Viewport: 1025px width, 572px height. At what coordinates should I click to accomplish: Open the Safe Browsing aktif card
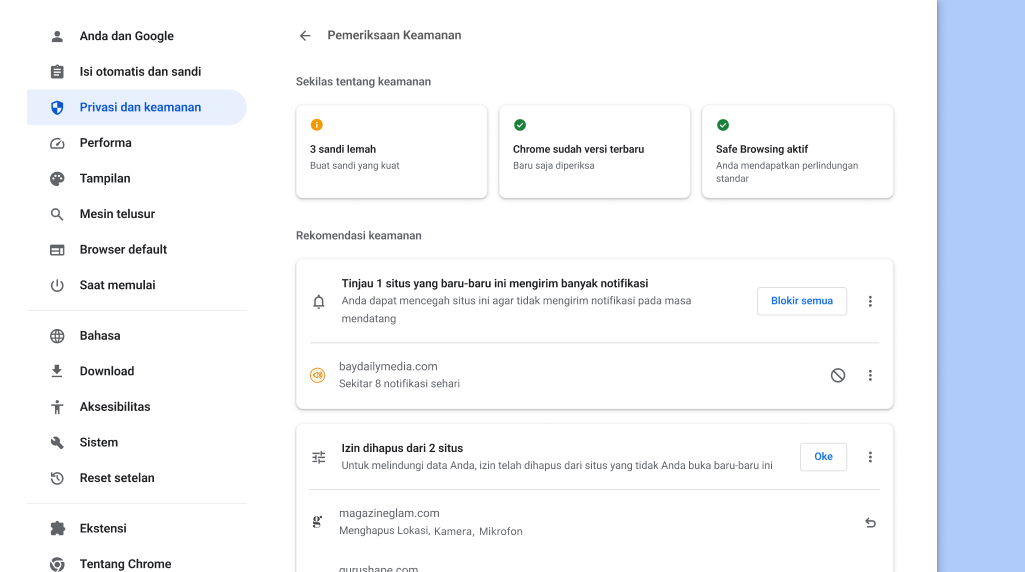pos(798,152)
